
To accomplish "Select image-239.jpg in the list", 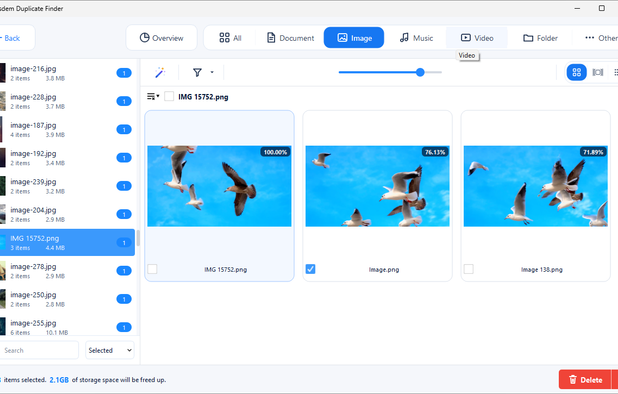I will tap(67, 186).
